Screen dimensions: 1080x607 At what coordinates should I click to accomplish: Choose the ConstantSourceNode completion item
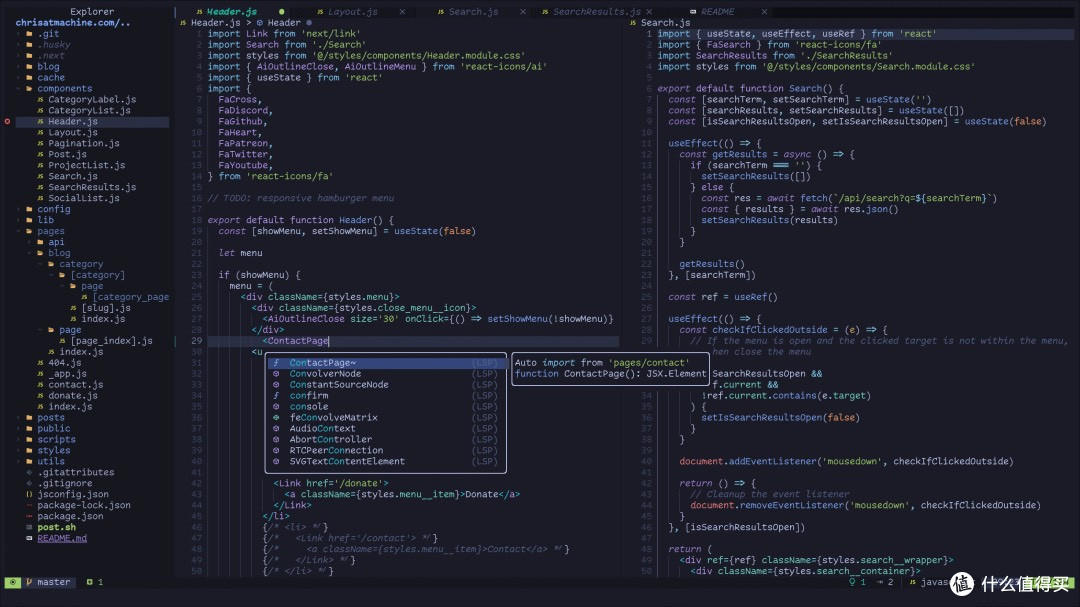pos(386,384)
